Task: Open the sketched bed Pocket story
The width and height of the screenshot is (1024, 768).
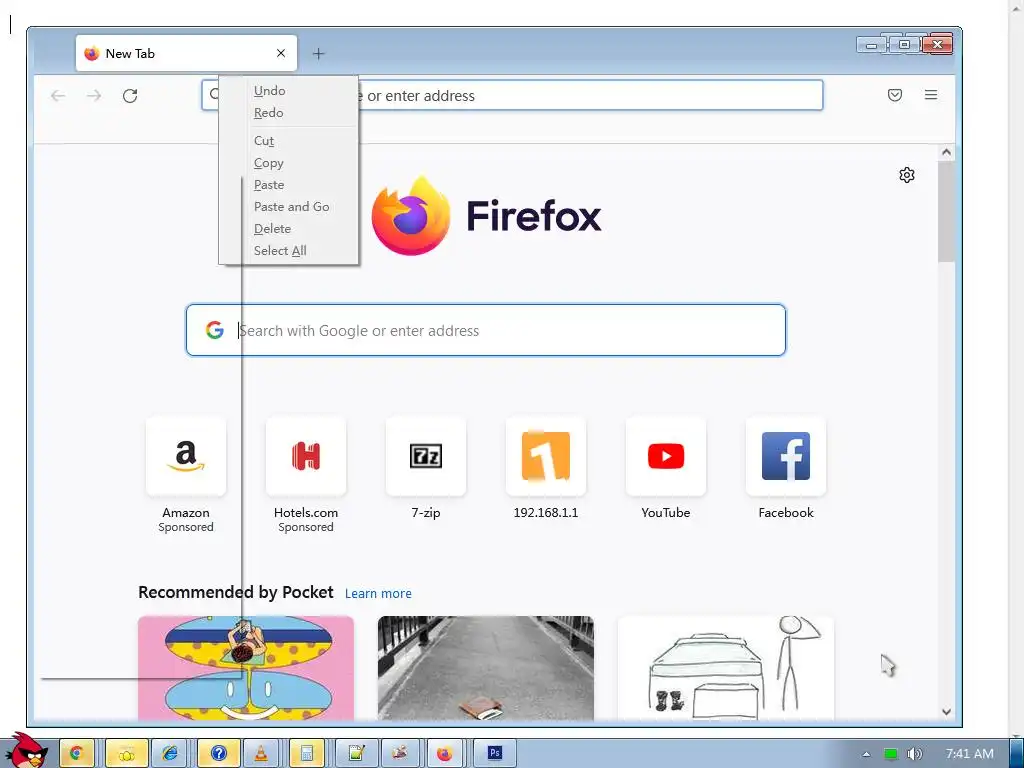Action: click(726, 667)
